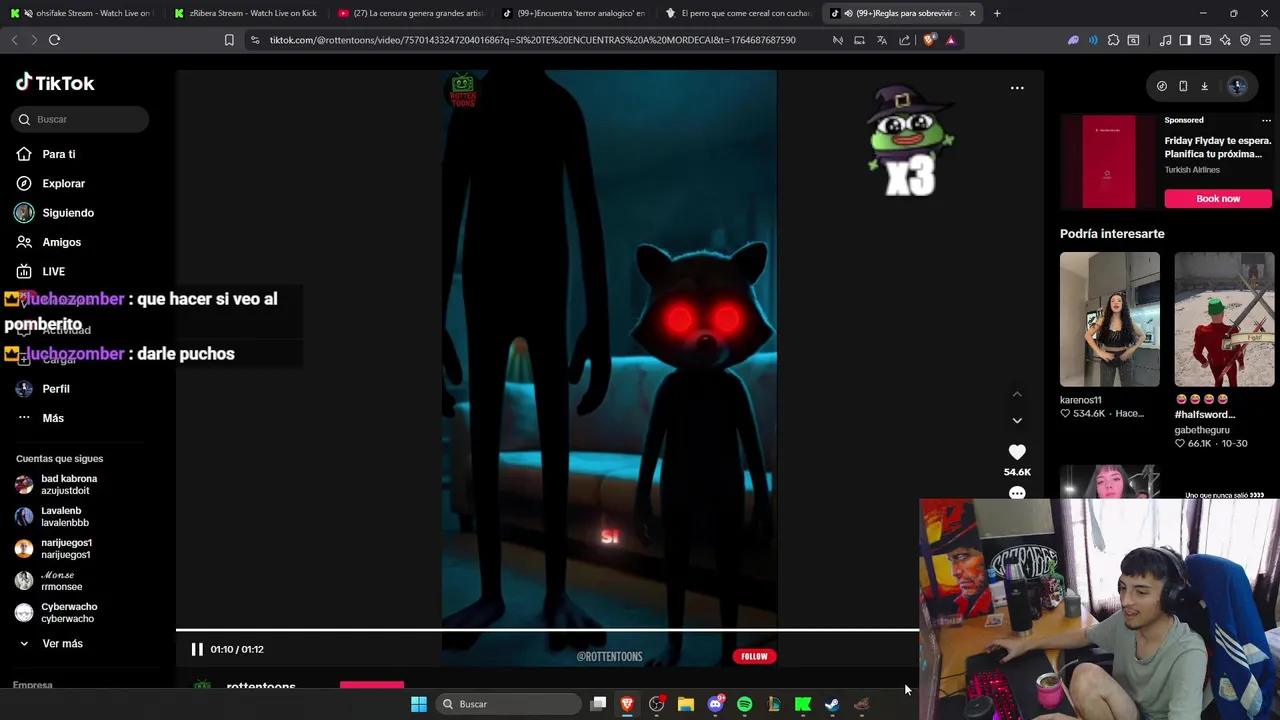
Task: Open a new browser tab
Action: coord(997,13)
